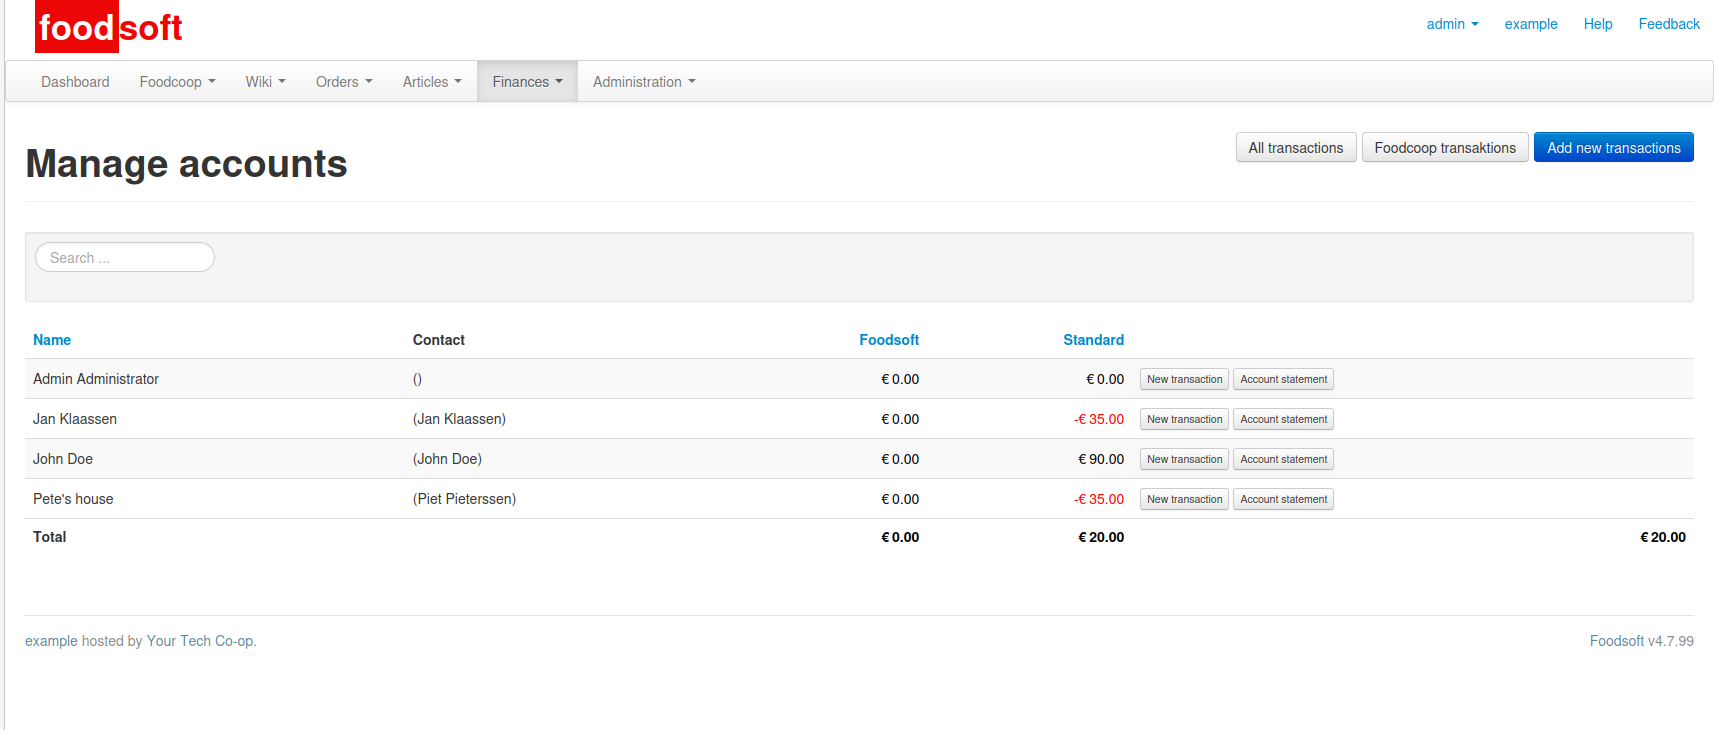The width and height of the screenshot is (1714, 730).
Task: Open the Wiki menu
Action: pos(265,82)
